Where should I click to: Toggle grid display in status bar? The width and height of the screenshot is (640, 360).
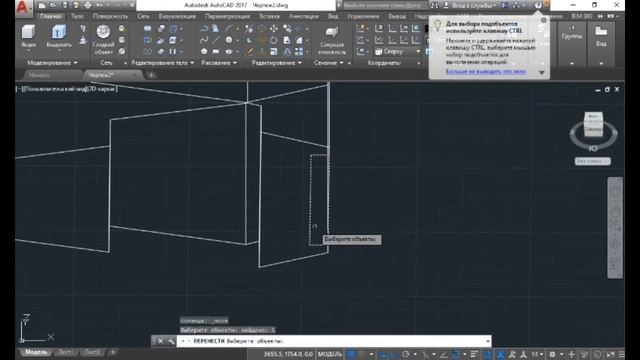[x=351, y=354]
